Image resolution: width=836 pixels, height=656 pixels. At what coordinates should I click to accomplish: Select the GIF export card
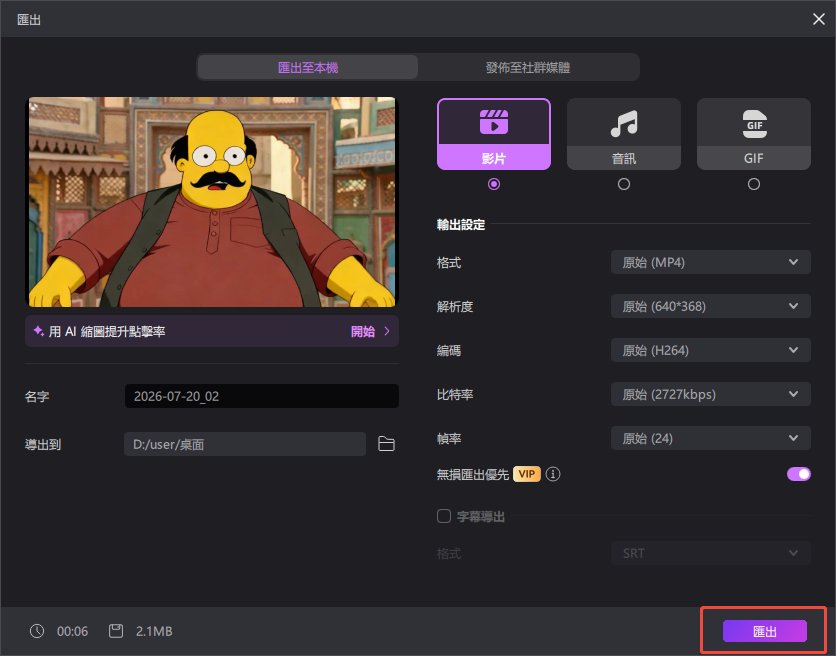click(x=754, y=134)
